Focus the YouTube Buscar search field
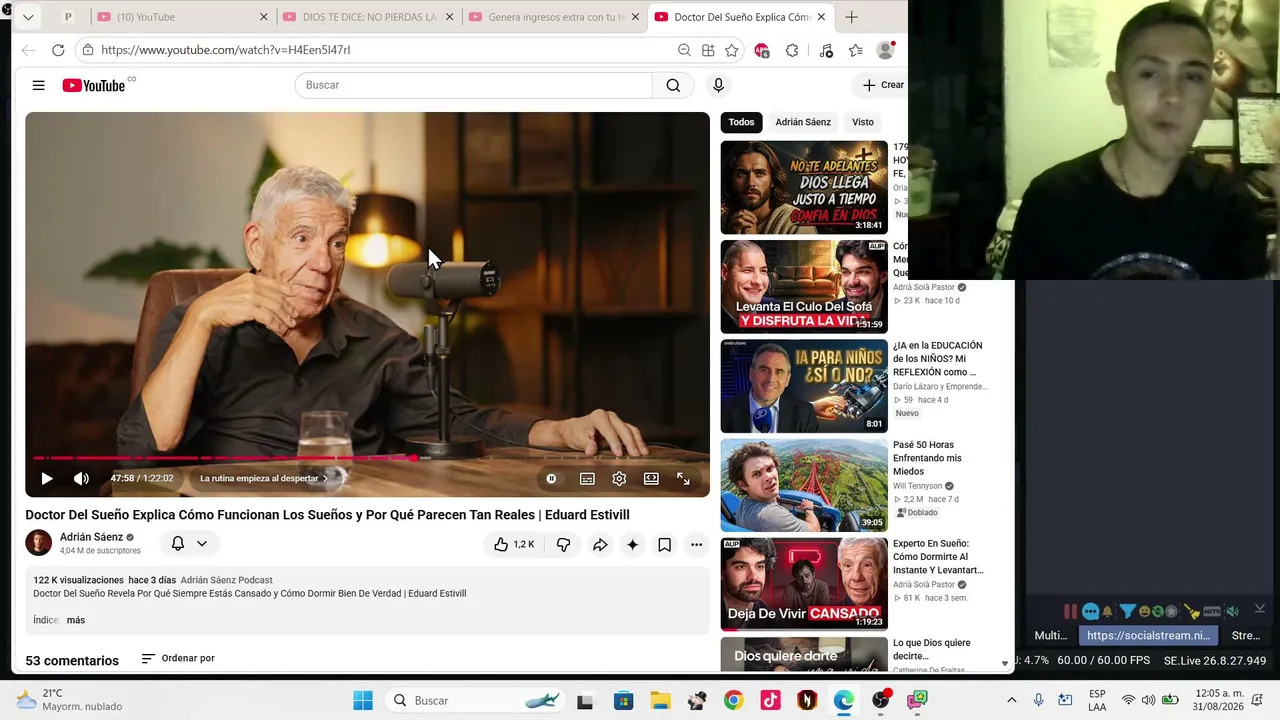The image size is (1280, 720). (473, 85)
